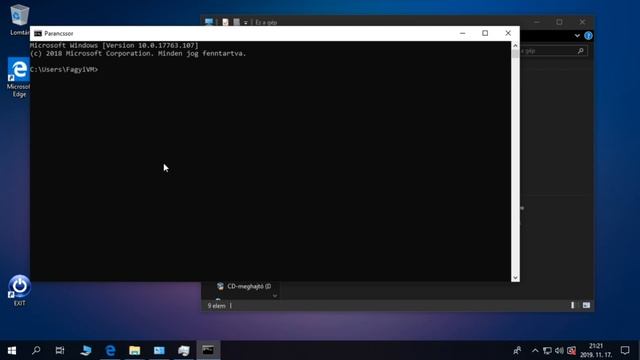Switch Explorer to large icons view
Viewport: 640px width, 360px height.
click(586, 305)
